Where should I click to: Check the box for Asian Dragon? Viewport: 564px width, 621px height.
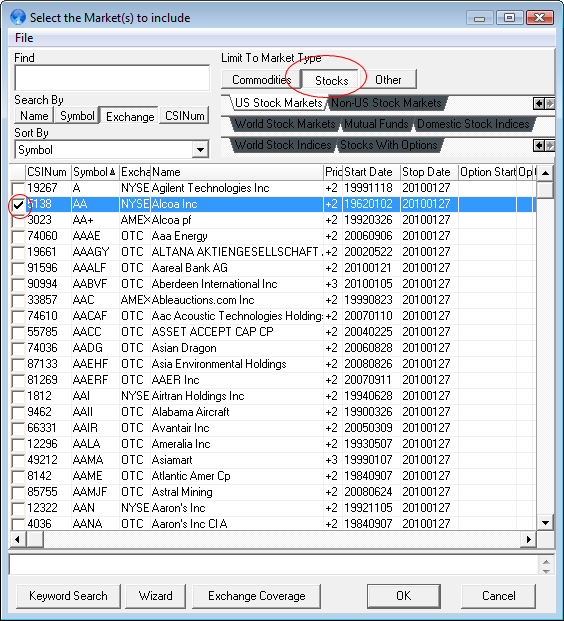click(x=18, y=349)
